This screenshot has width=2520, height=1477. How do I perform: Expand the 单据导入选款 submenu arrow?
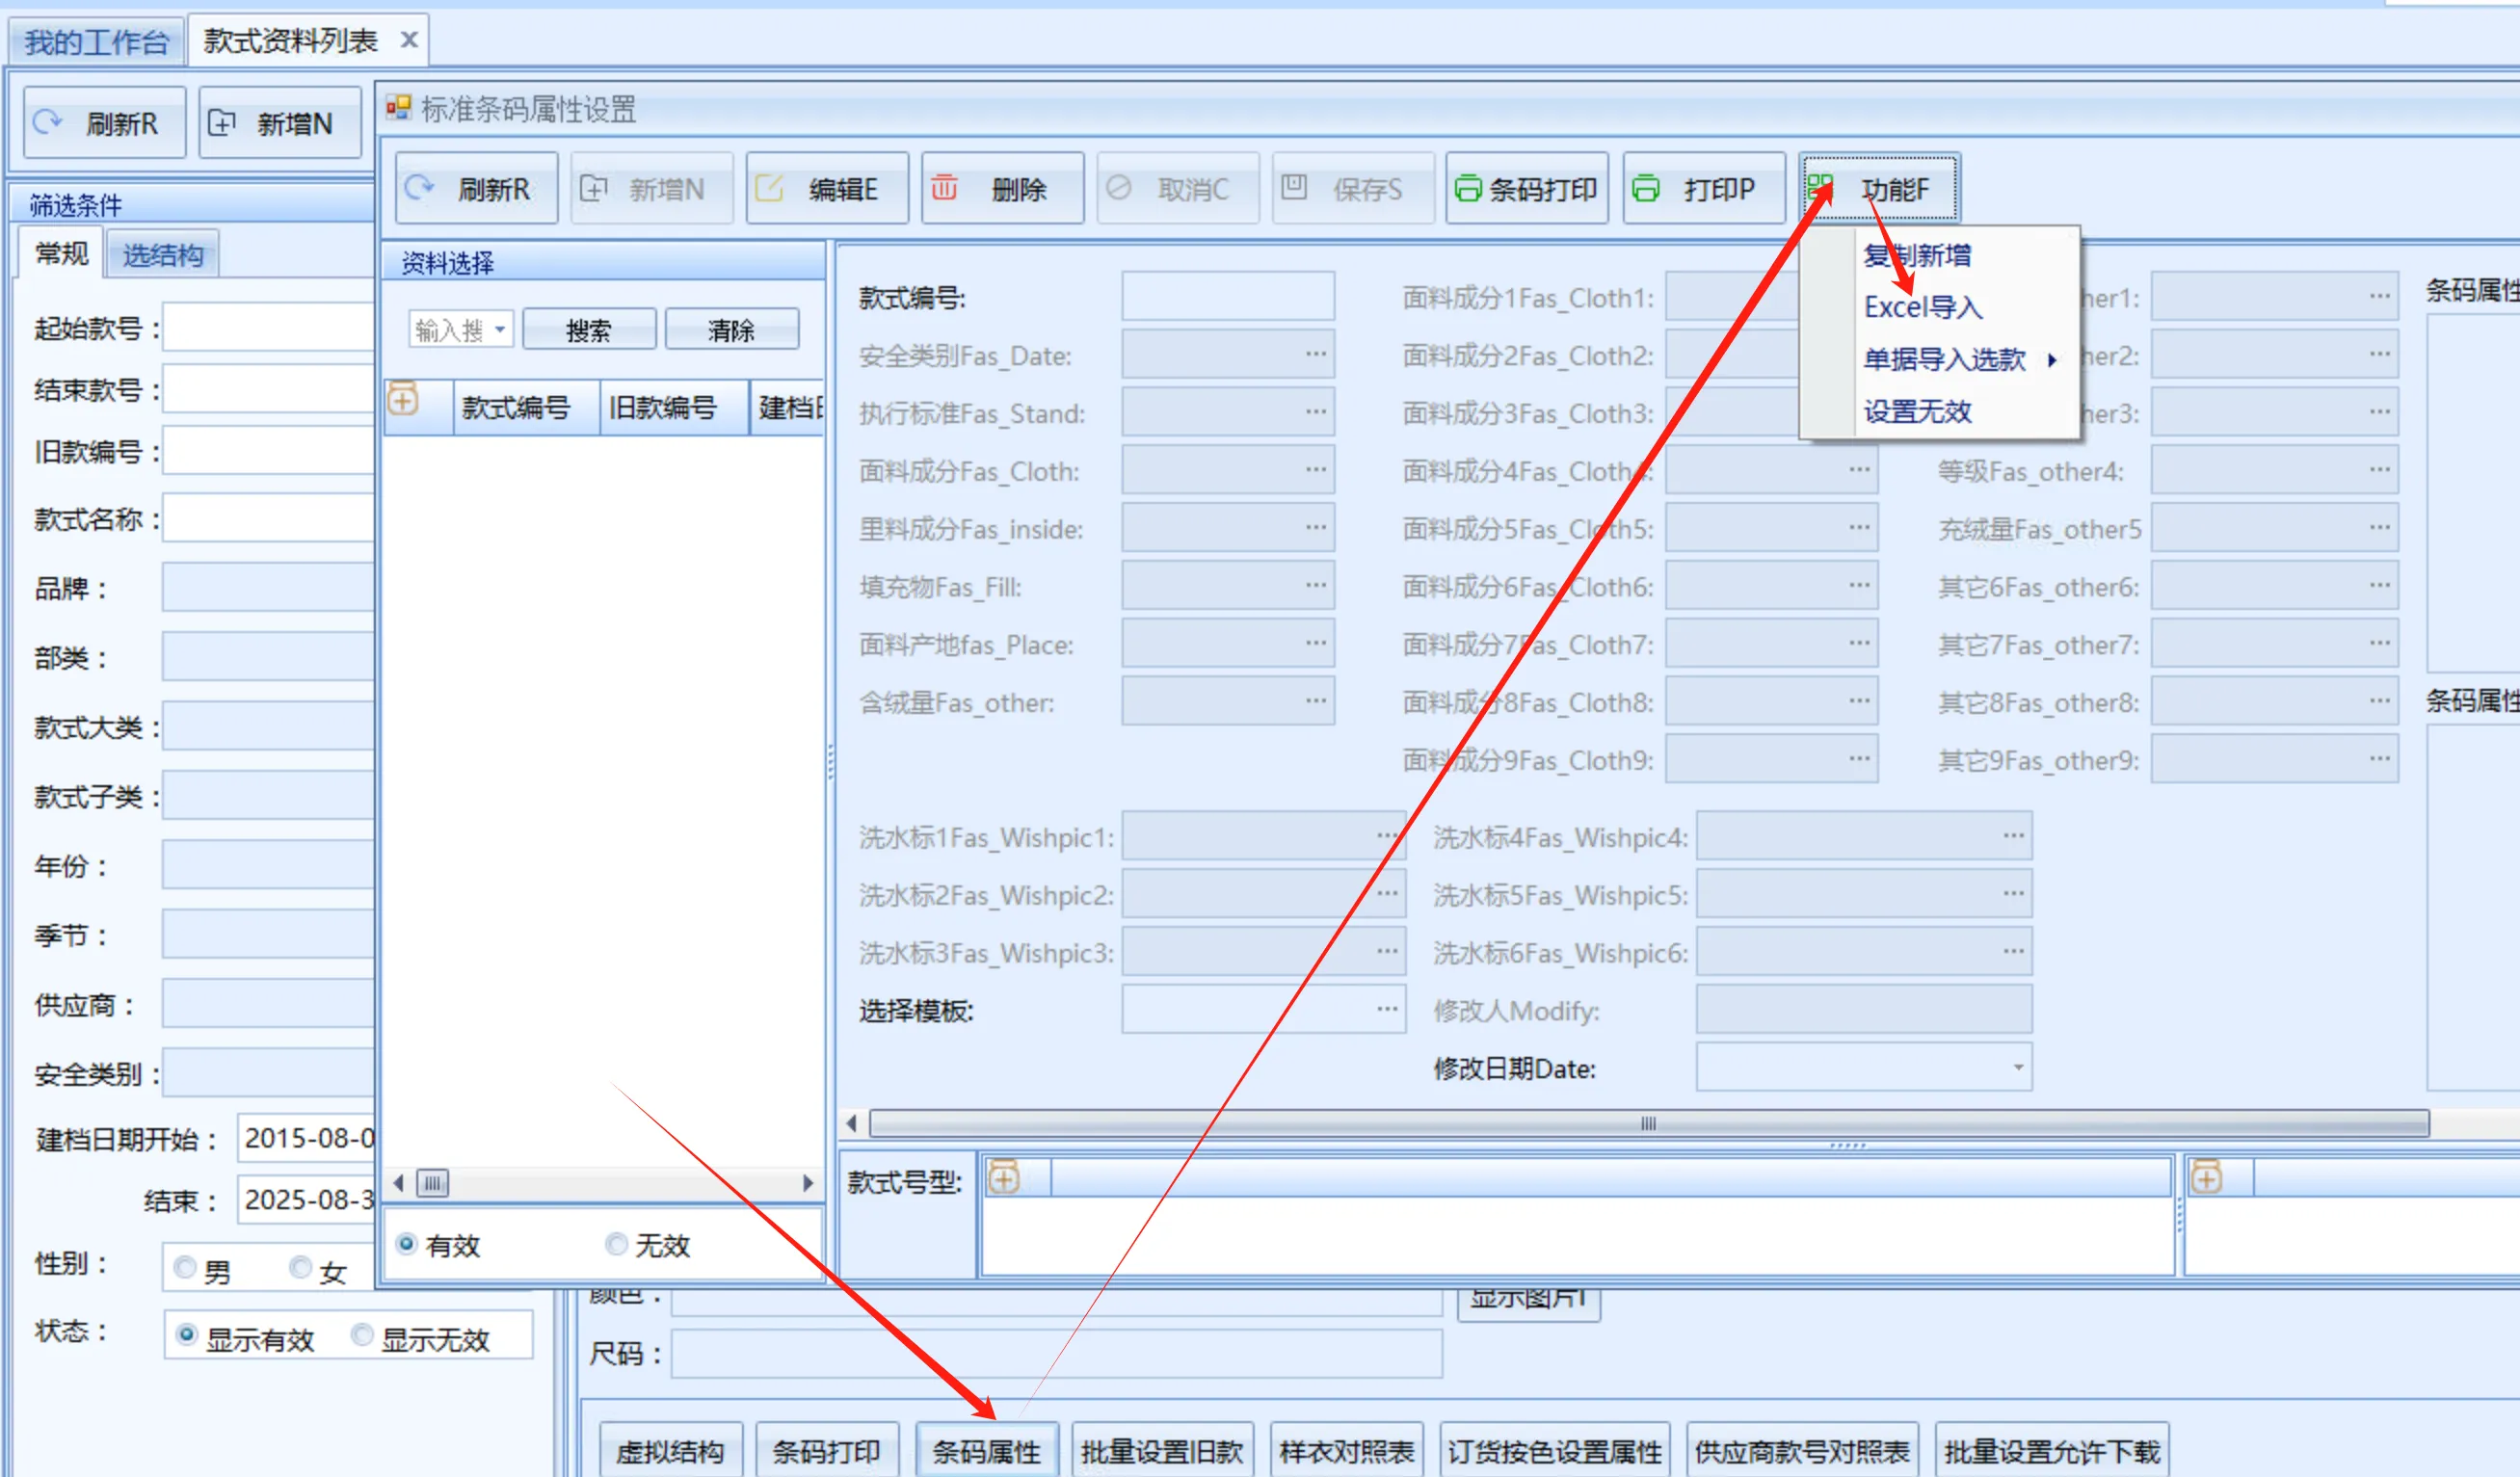[2051, 360]
